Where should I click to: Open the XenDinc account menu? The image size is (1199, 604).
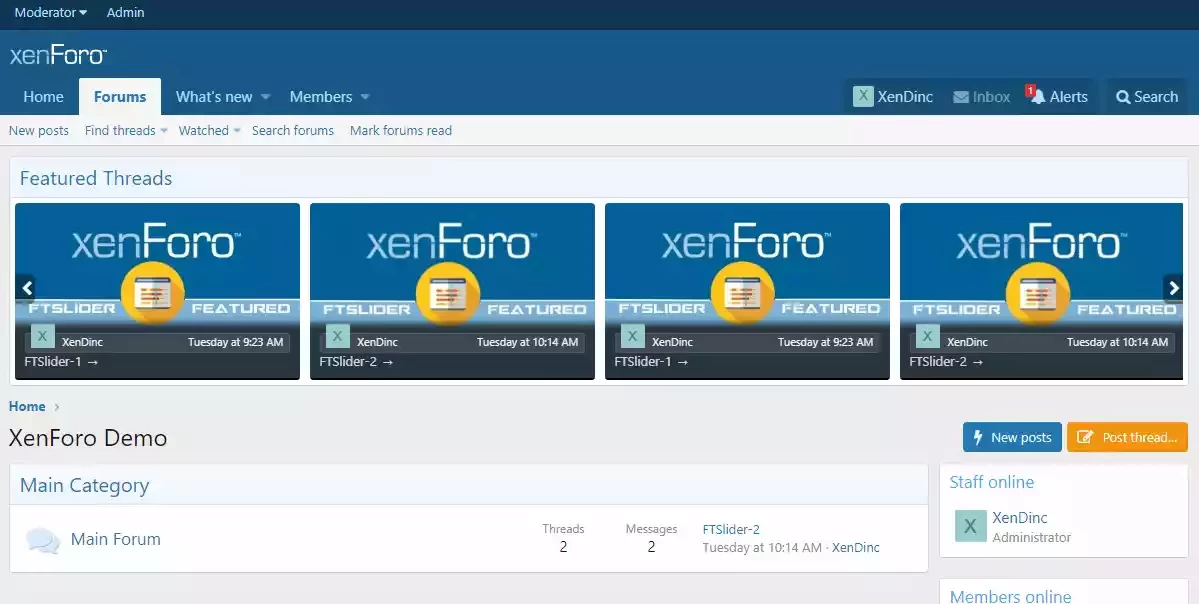pyautogui.click(x=893, y=97)
